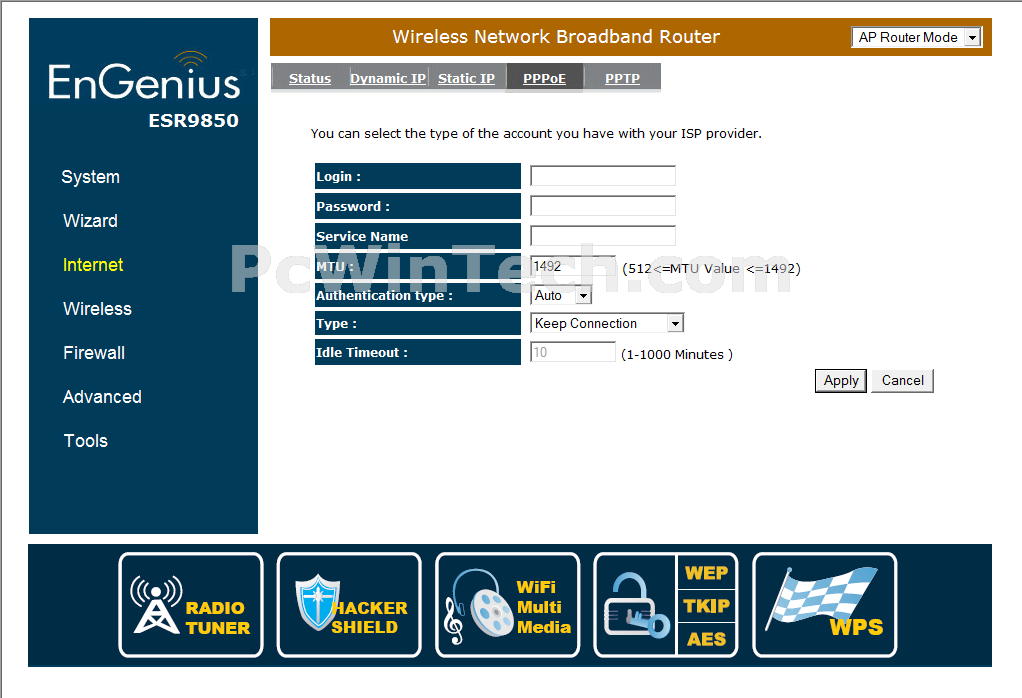The width and height of the screenshot is (1022, 698).
Task: Focus the Password input field
Action: (603, 206)
